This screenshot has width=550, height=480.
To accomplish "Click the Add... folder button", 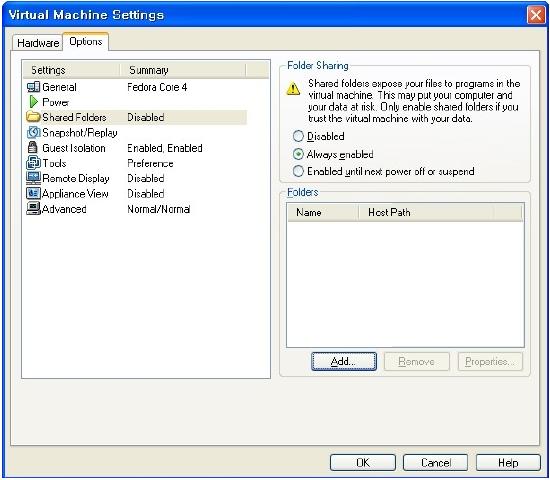I will pyautogui.click(x=344, y=361).
